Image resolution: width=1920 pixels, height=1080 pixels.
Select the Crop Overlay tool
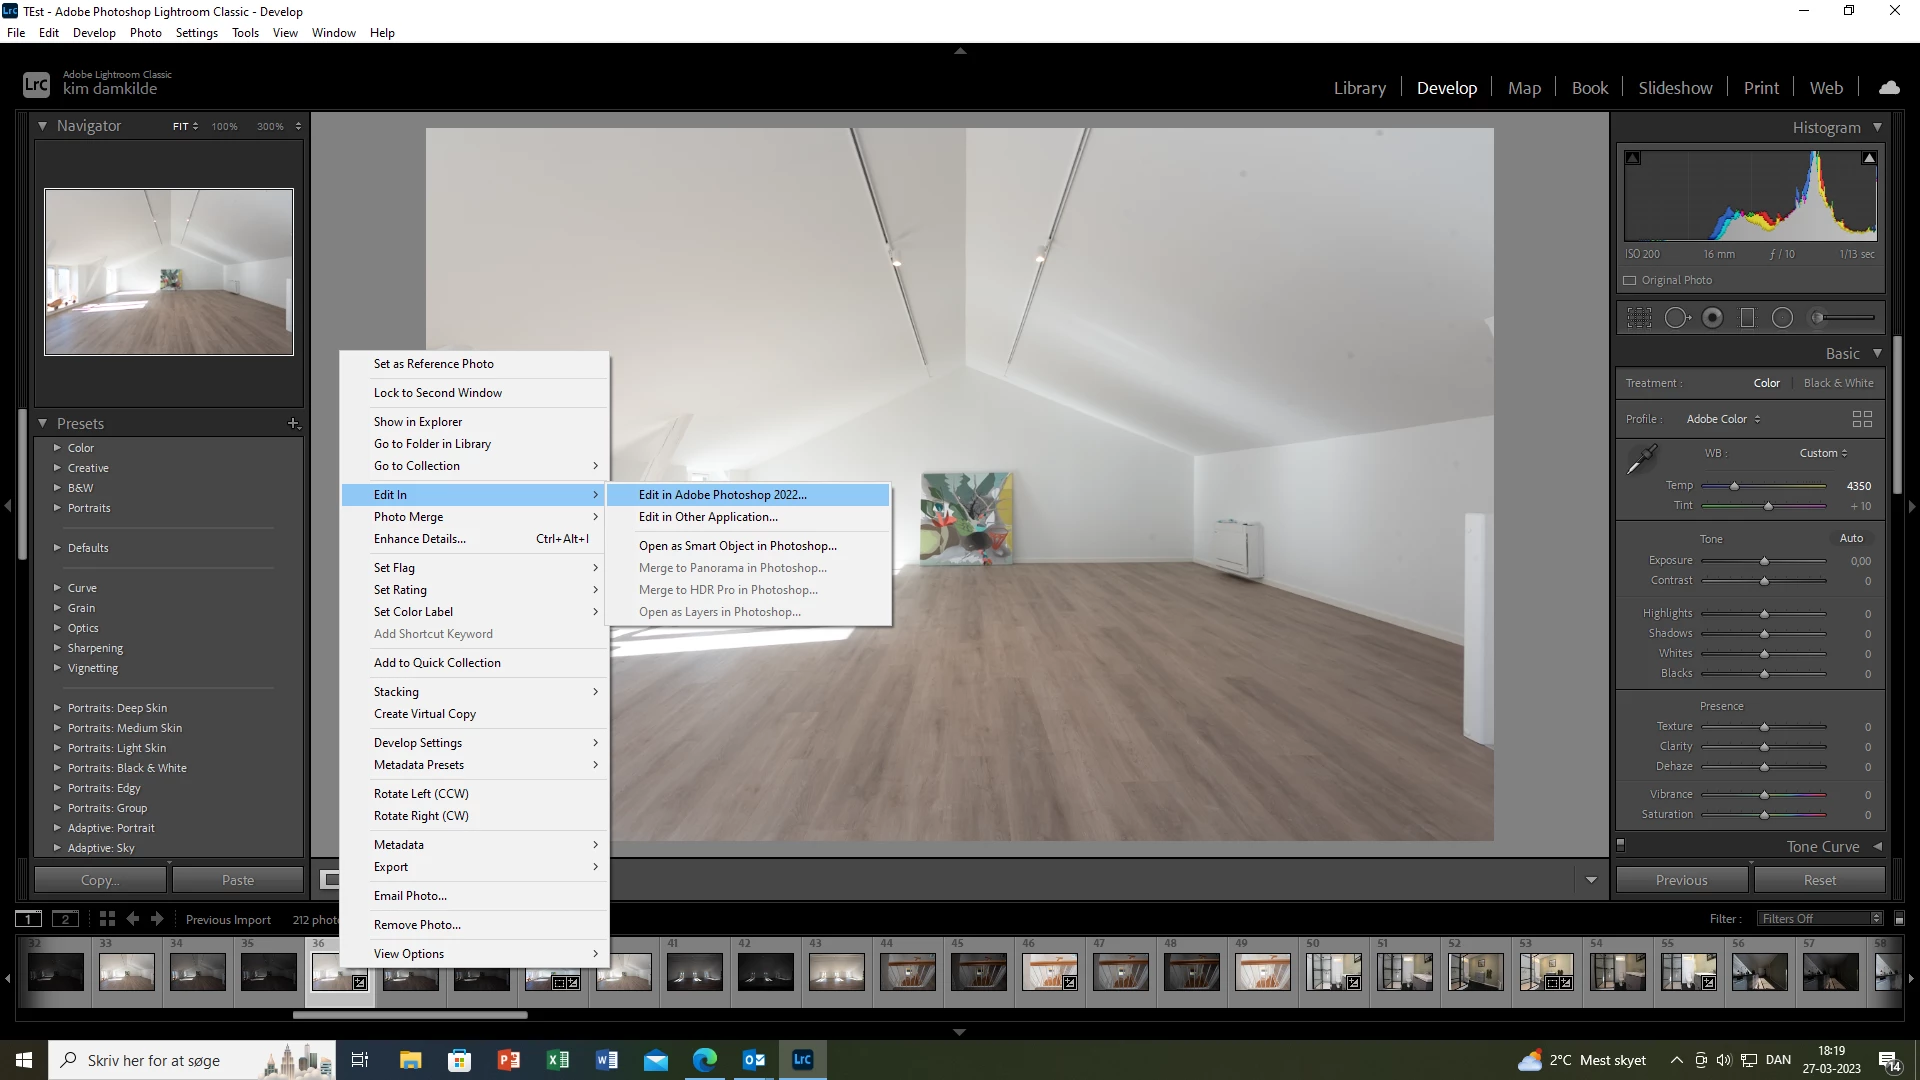[x=1639, y=318]
